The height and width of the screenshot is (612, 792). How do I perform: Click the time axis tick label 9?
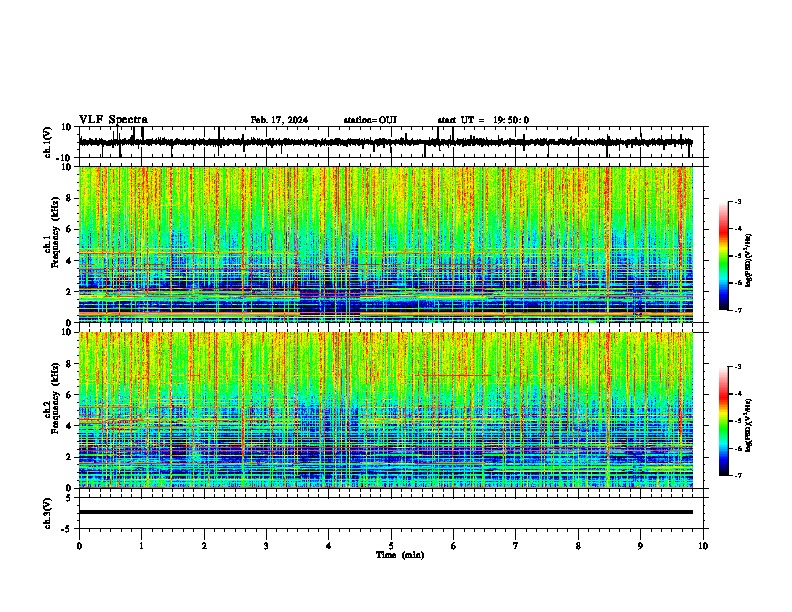click(640, 546)
